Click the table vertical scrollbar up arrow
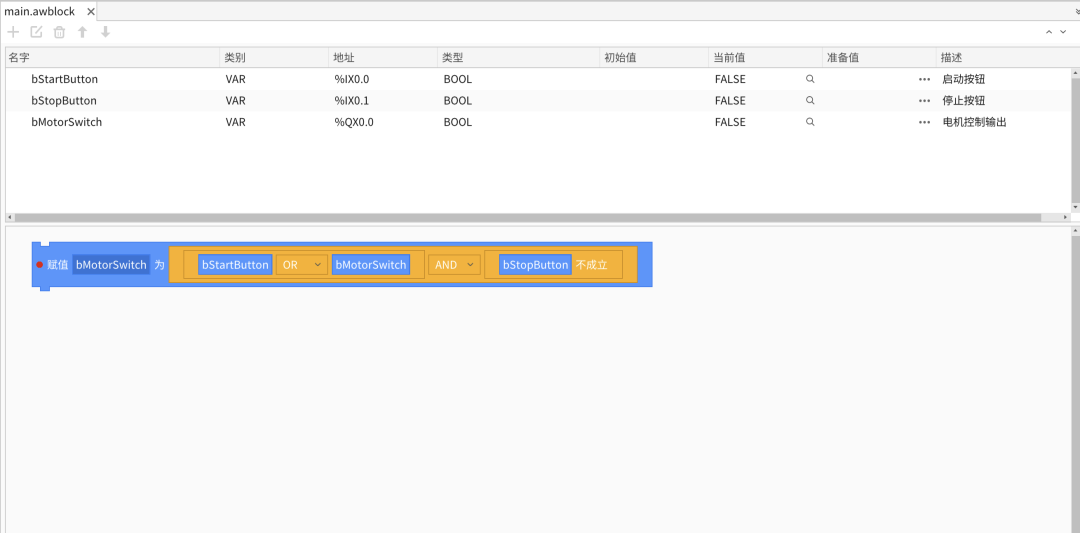1080x533 pixels. click(1076, 72)
